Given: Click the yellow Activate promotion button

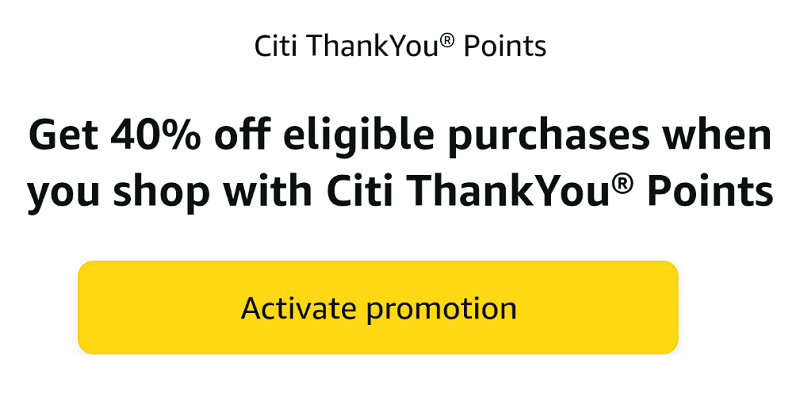Looking at the screenshot, I should (x=378, y=307).
